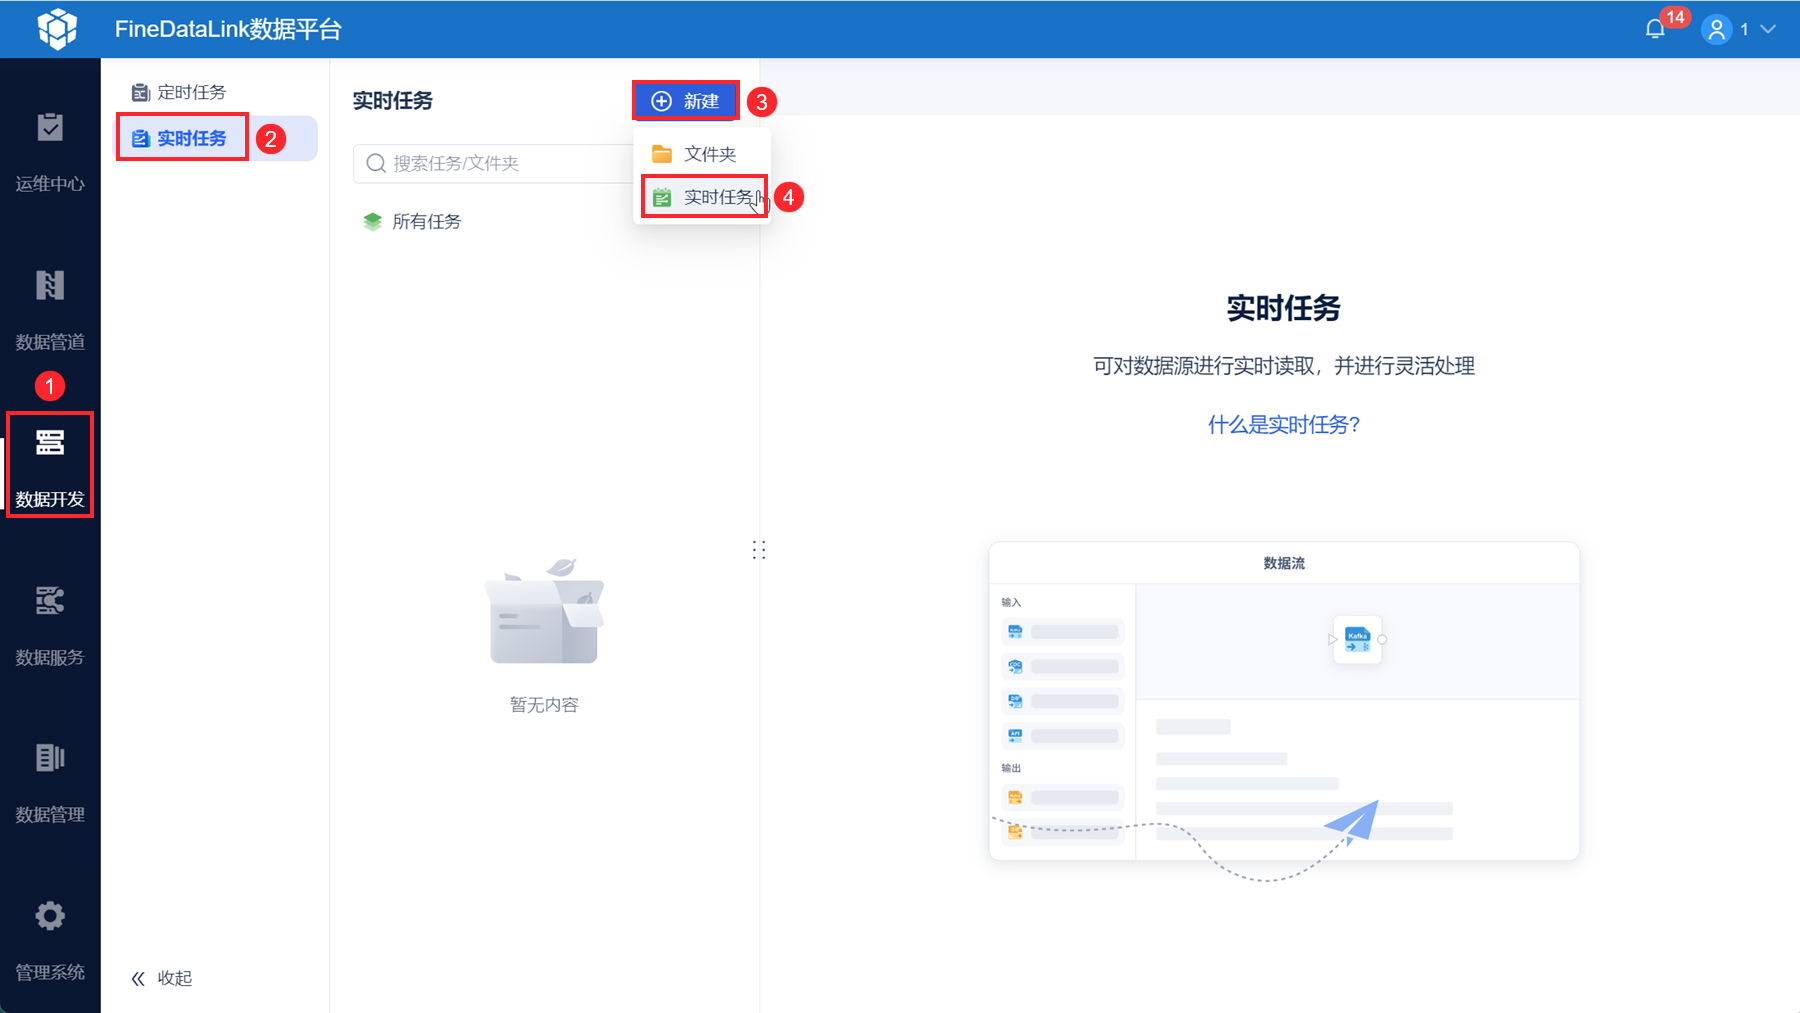Viewport: 1800px width, 1013px height.
Task: Focus the 搜索任务/文件夹 search field
Action: (x=493, y=163)
